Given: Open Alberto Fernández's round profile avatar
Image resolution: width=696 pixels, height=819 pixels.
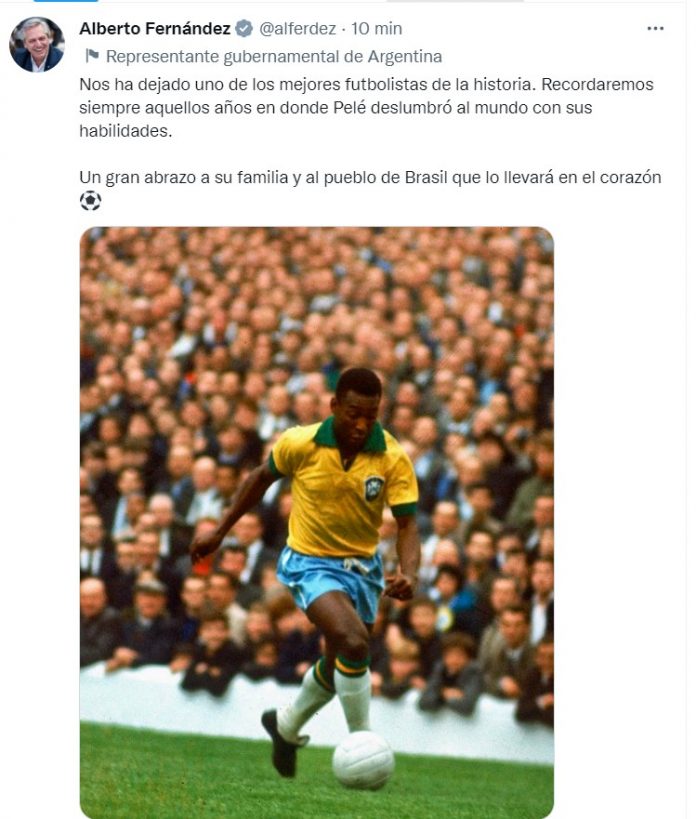Looking at the screenshot, I should click(x=37, y=44).
